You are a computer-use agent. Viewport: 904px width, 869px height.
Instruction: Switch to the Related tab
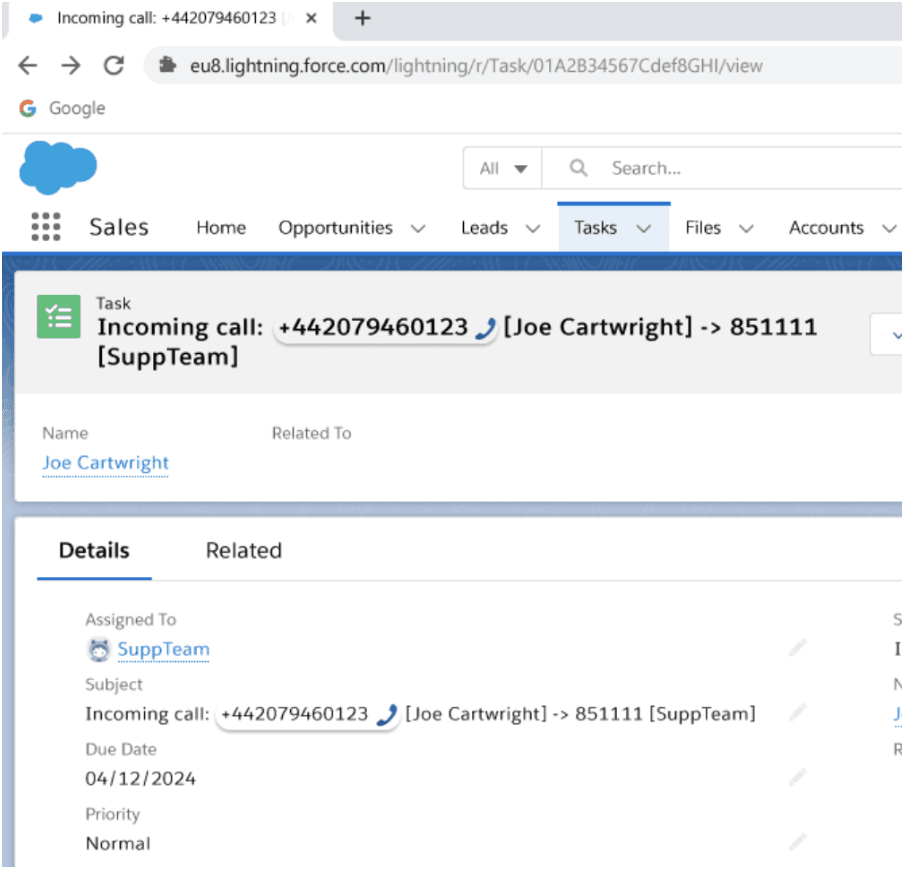pyautogui.click(x=244, y=551)
